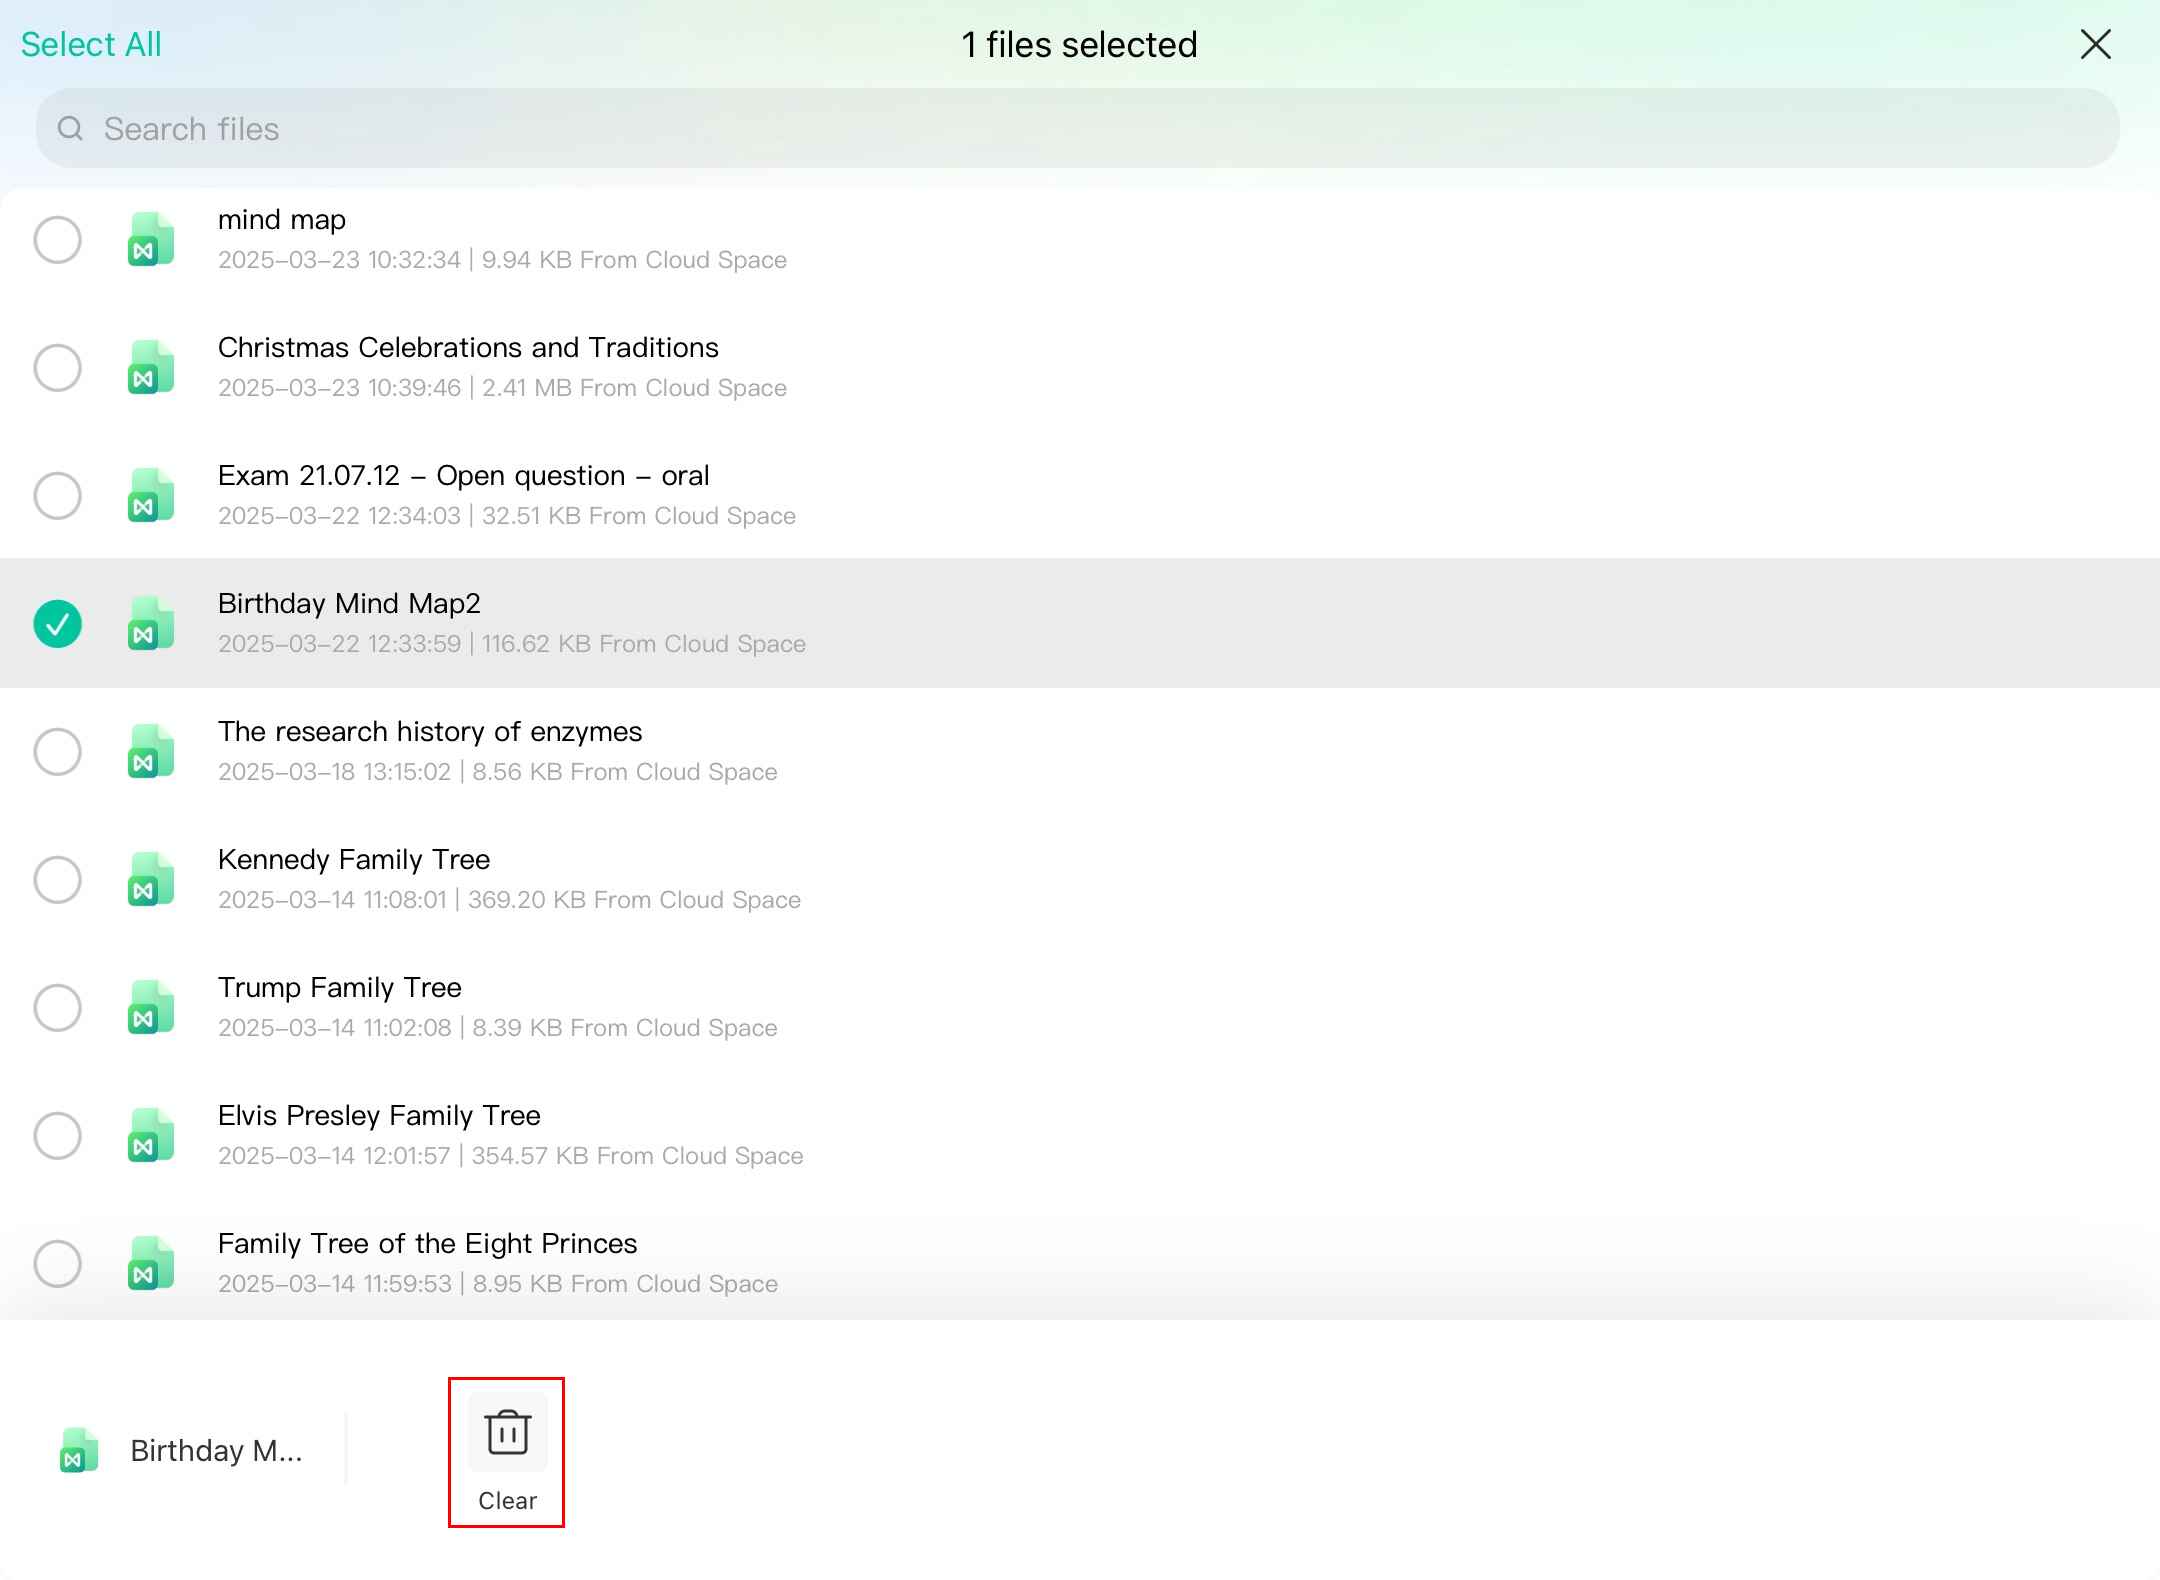
Task: Click the Clear trash icon
Action: pos(507,1432)
